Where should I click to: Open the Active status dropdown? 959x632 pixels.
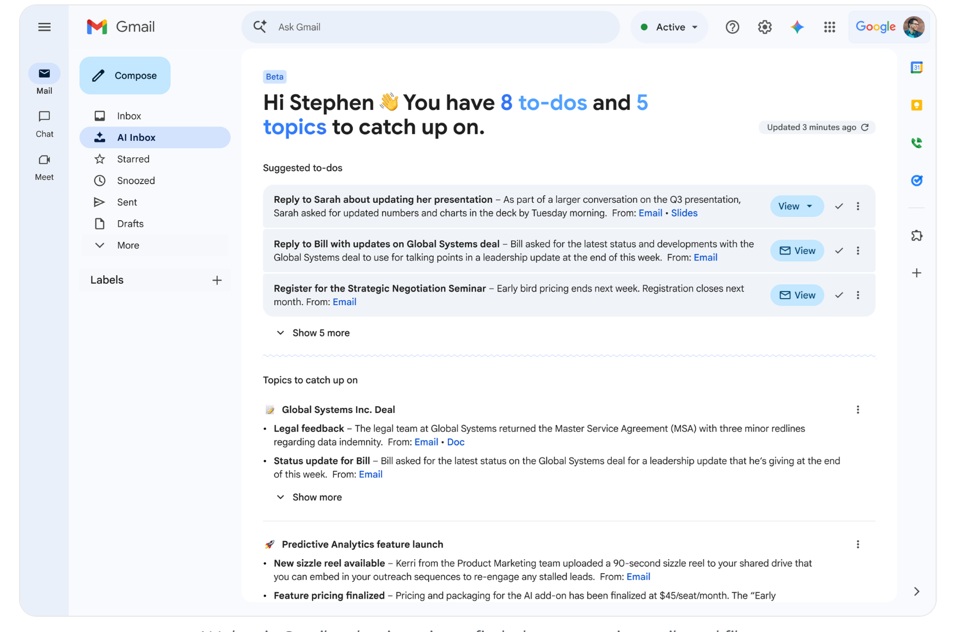[669, 27]
